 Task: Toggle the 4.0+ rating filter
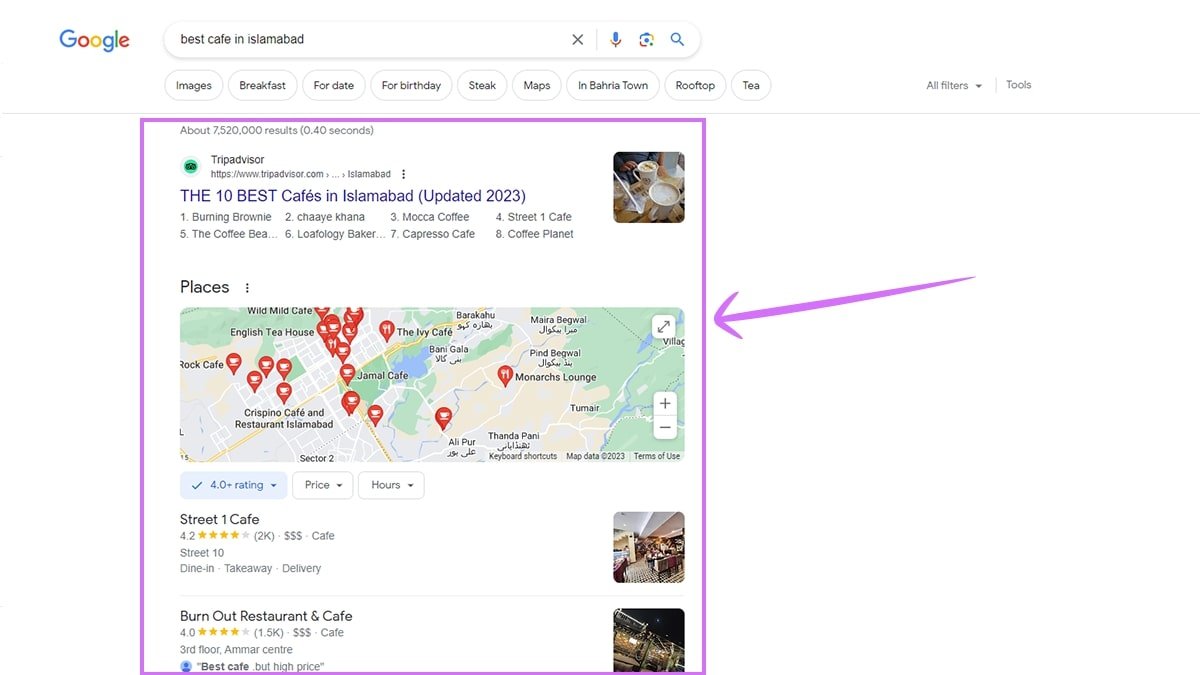coord(233,485)
